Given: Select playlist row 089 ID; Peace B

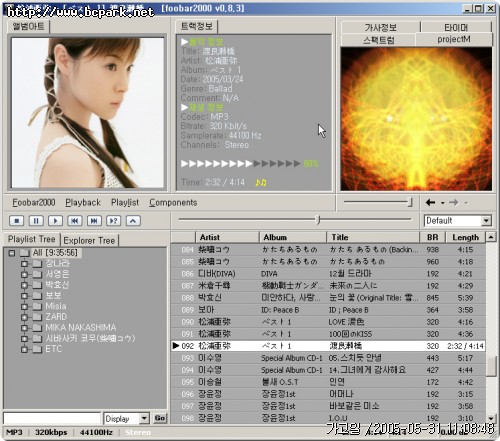Looking at the screenshot, I should [328, 310].
